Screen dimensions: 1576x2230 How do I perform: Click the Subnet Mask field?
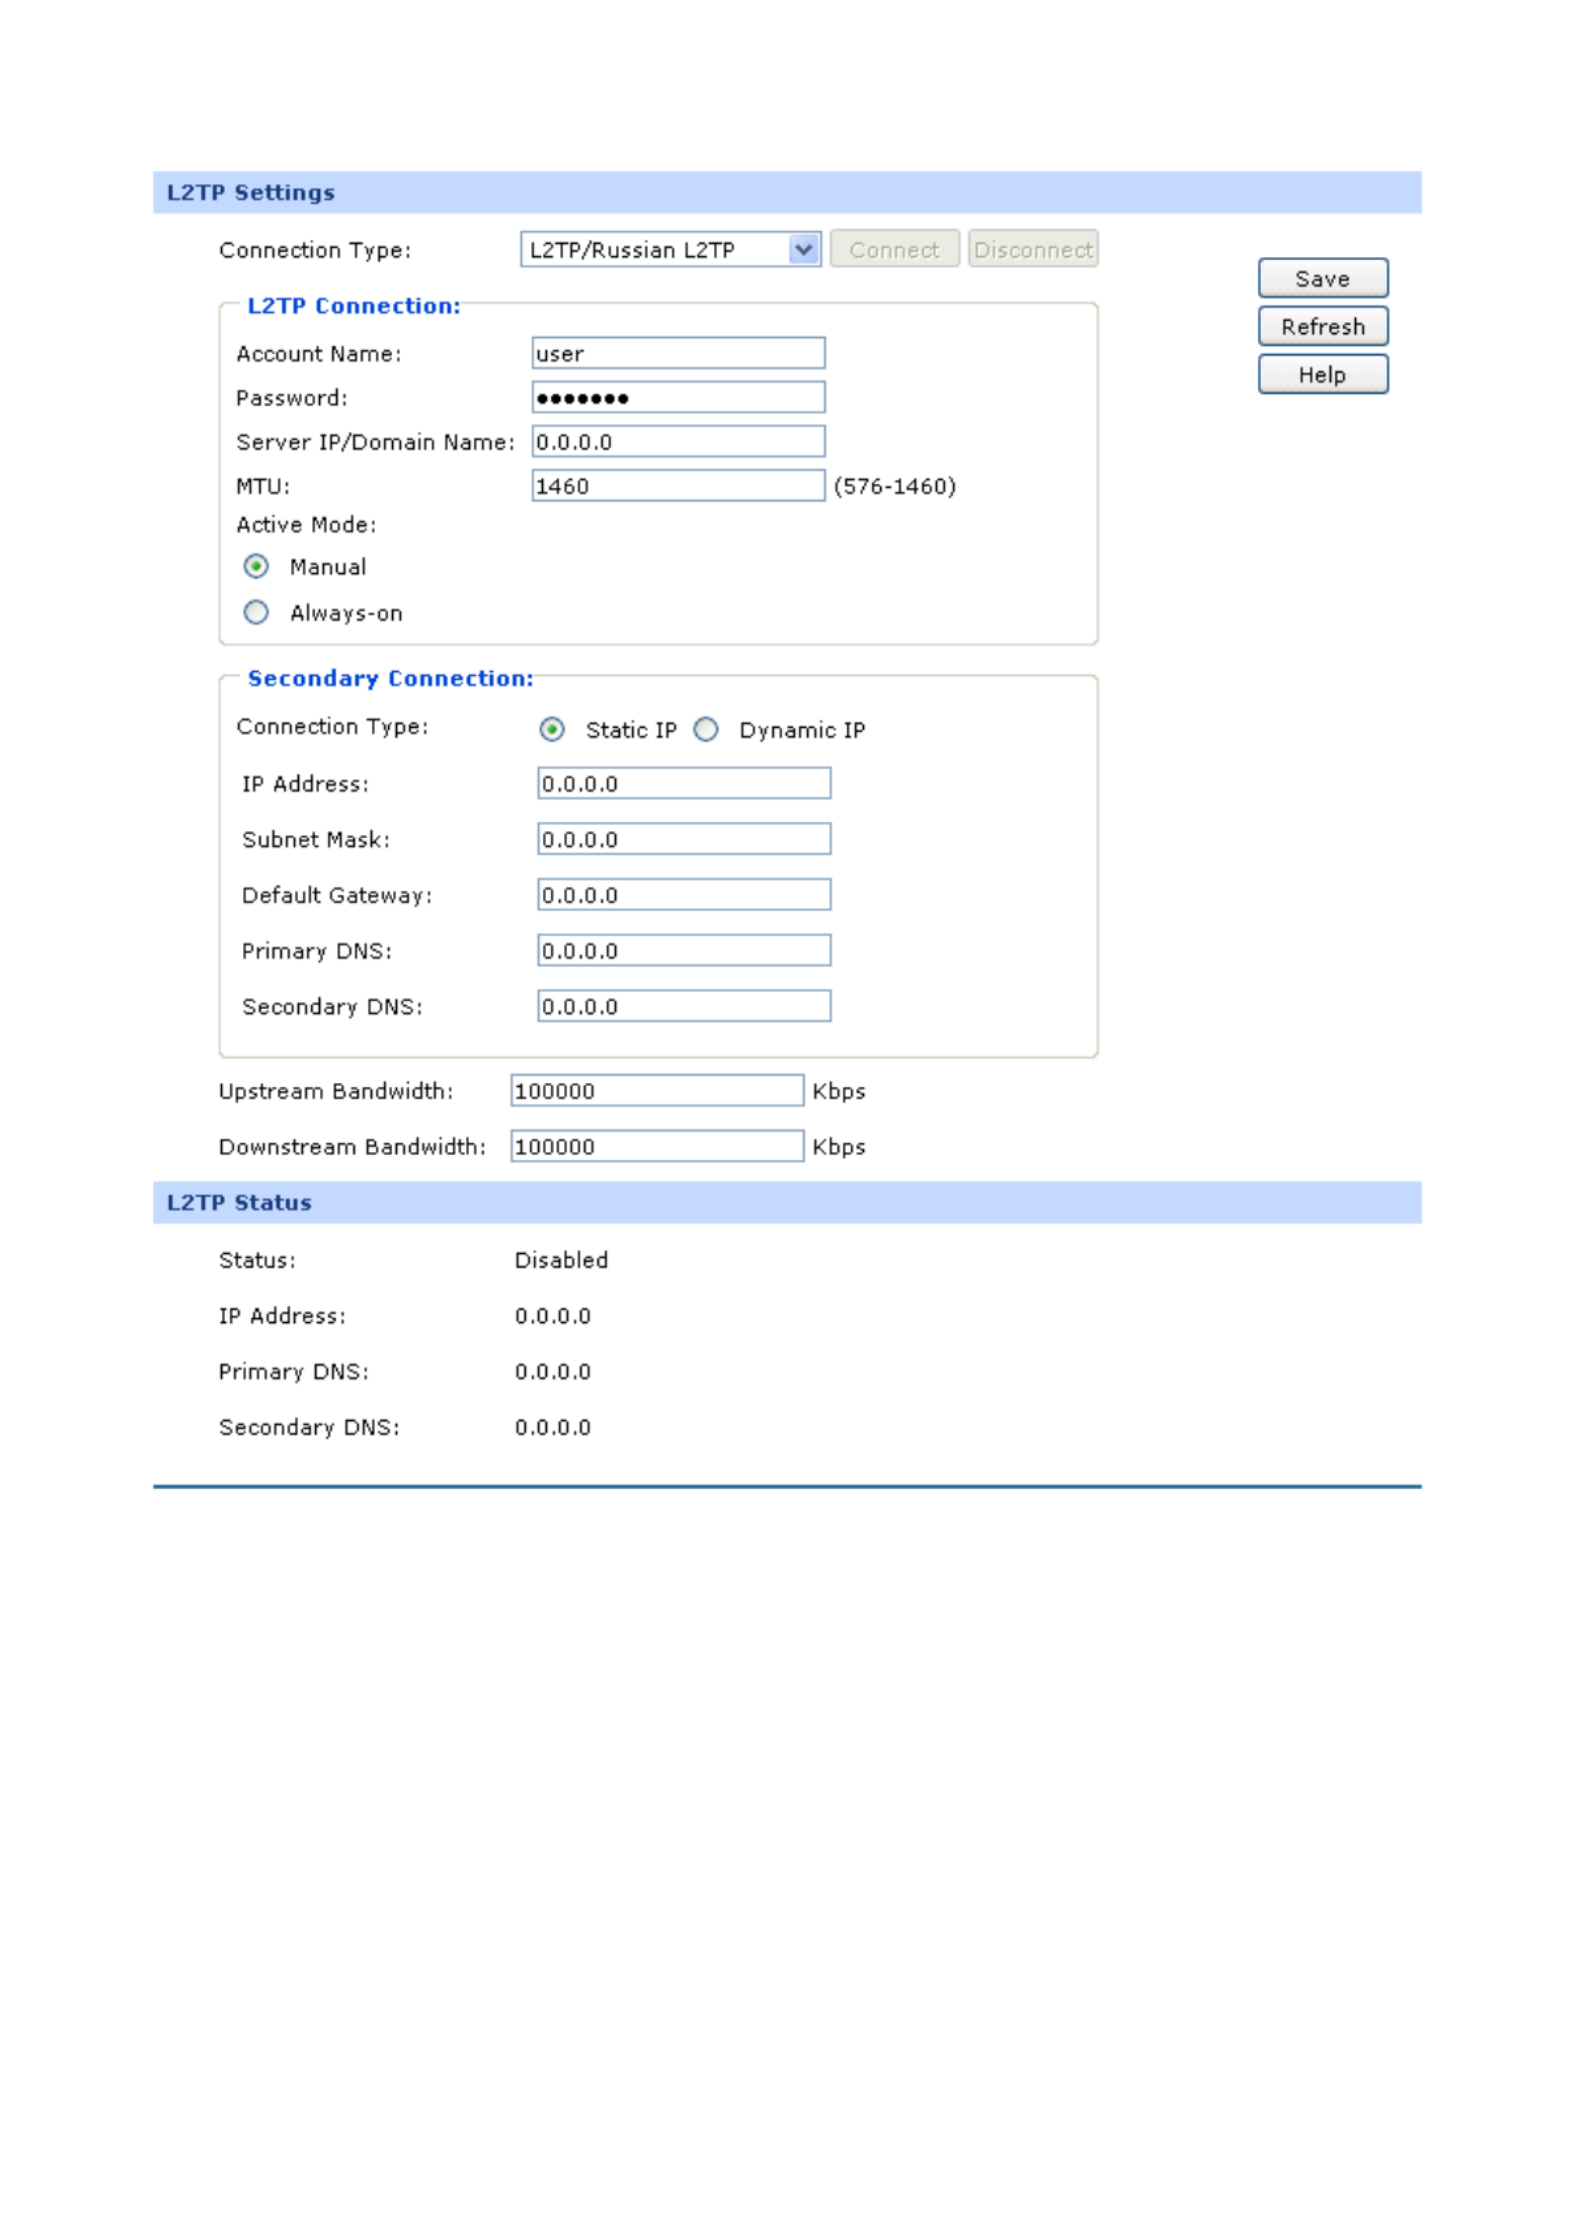coord(683,839)
